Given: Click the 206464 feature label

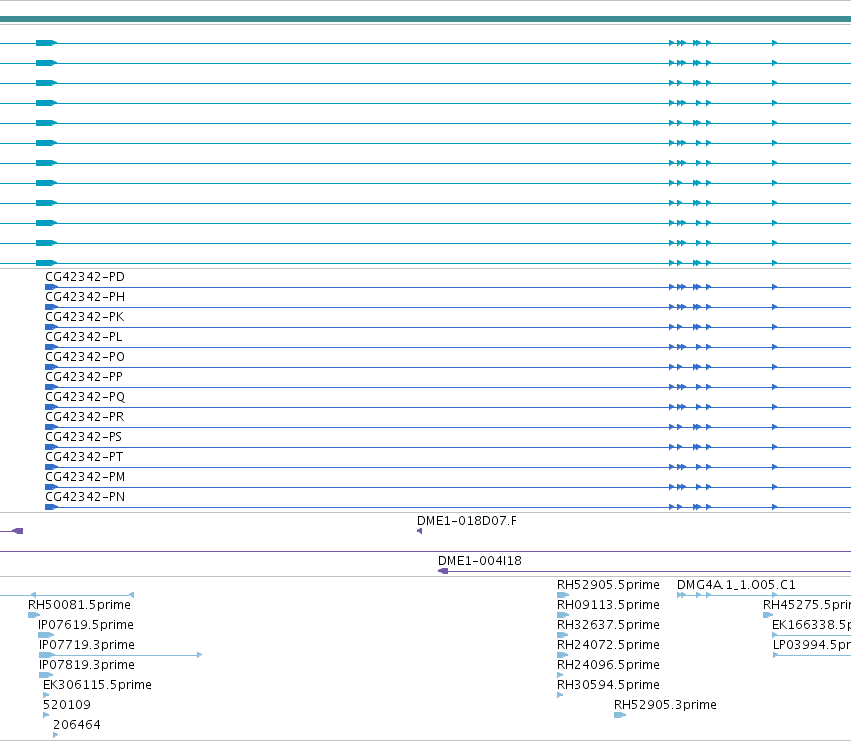Looking at the screenshot, I should [x=77, y=725].
